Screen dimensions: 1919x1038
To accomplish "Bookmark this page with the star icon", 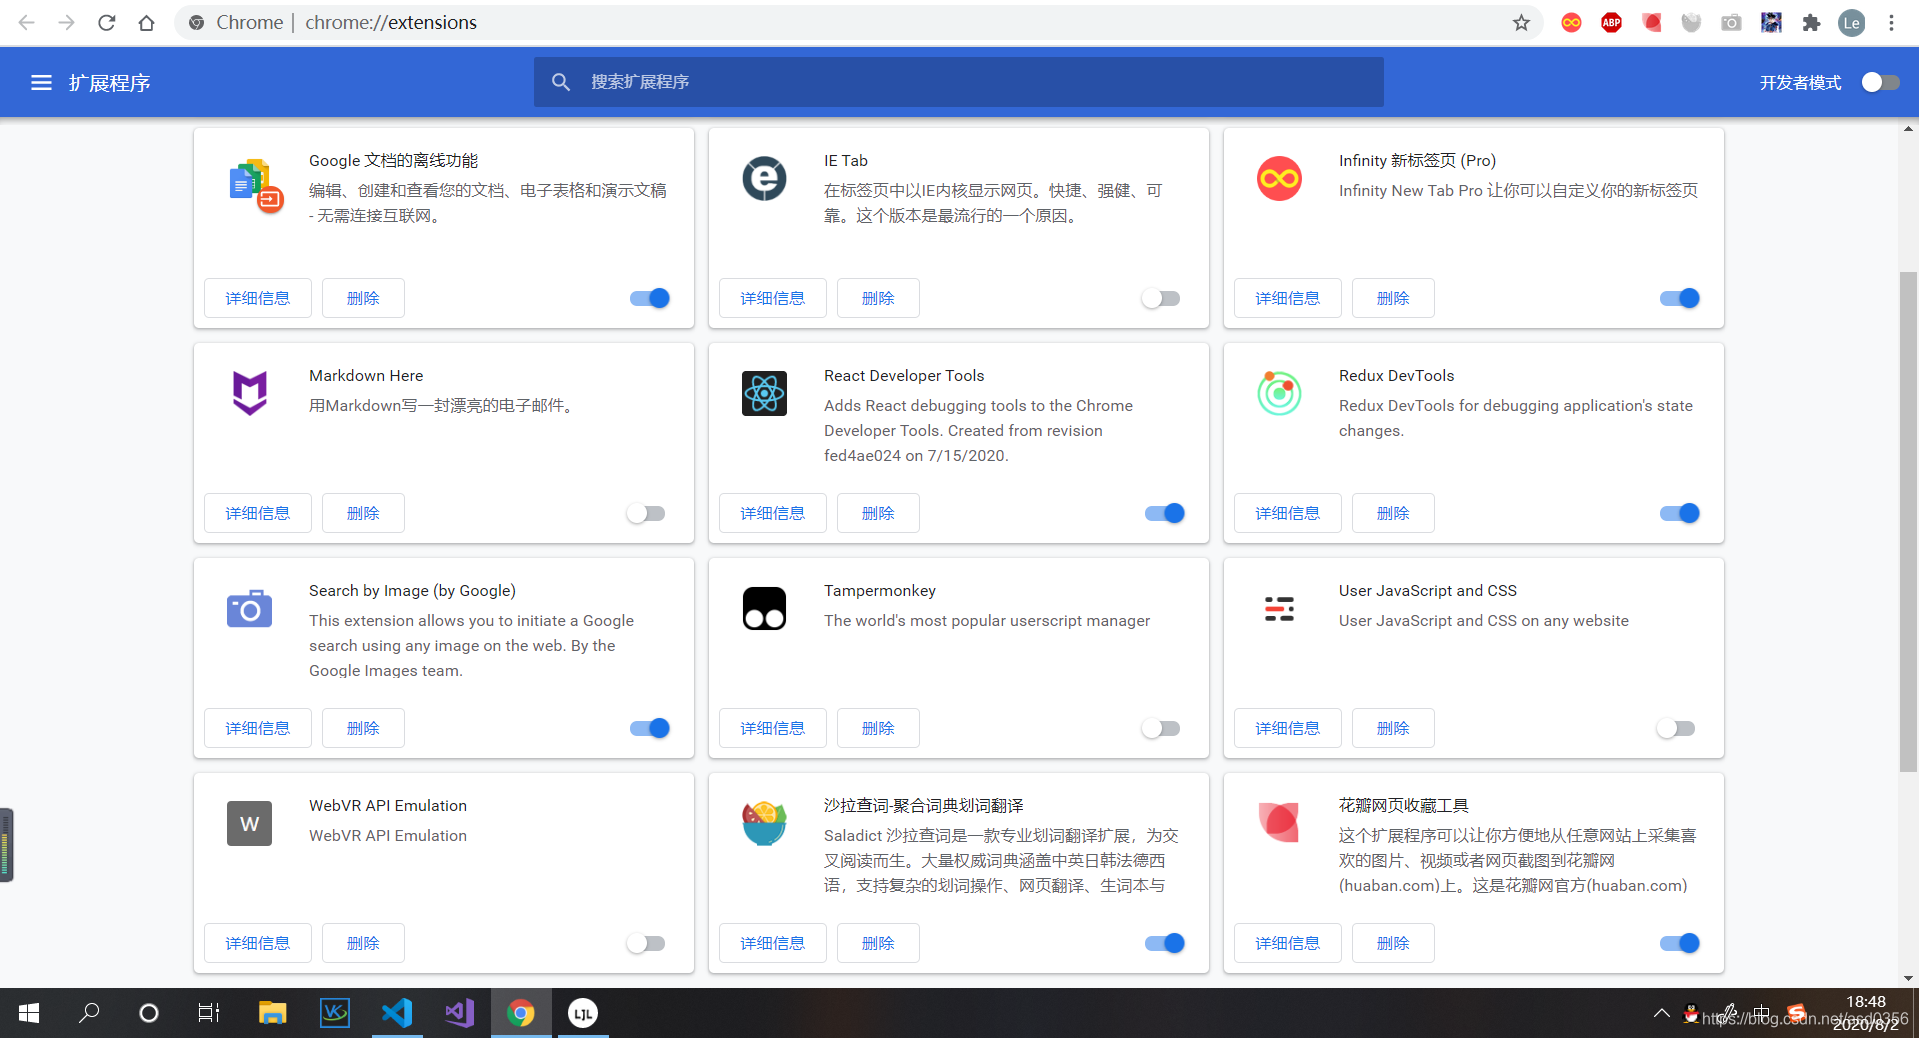I will coord(1521,23).
